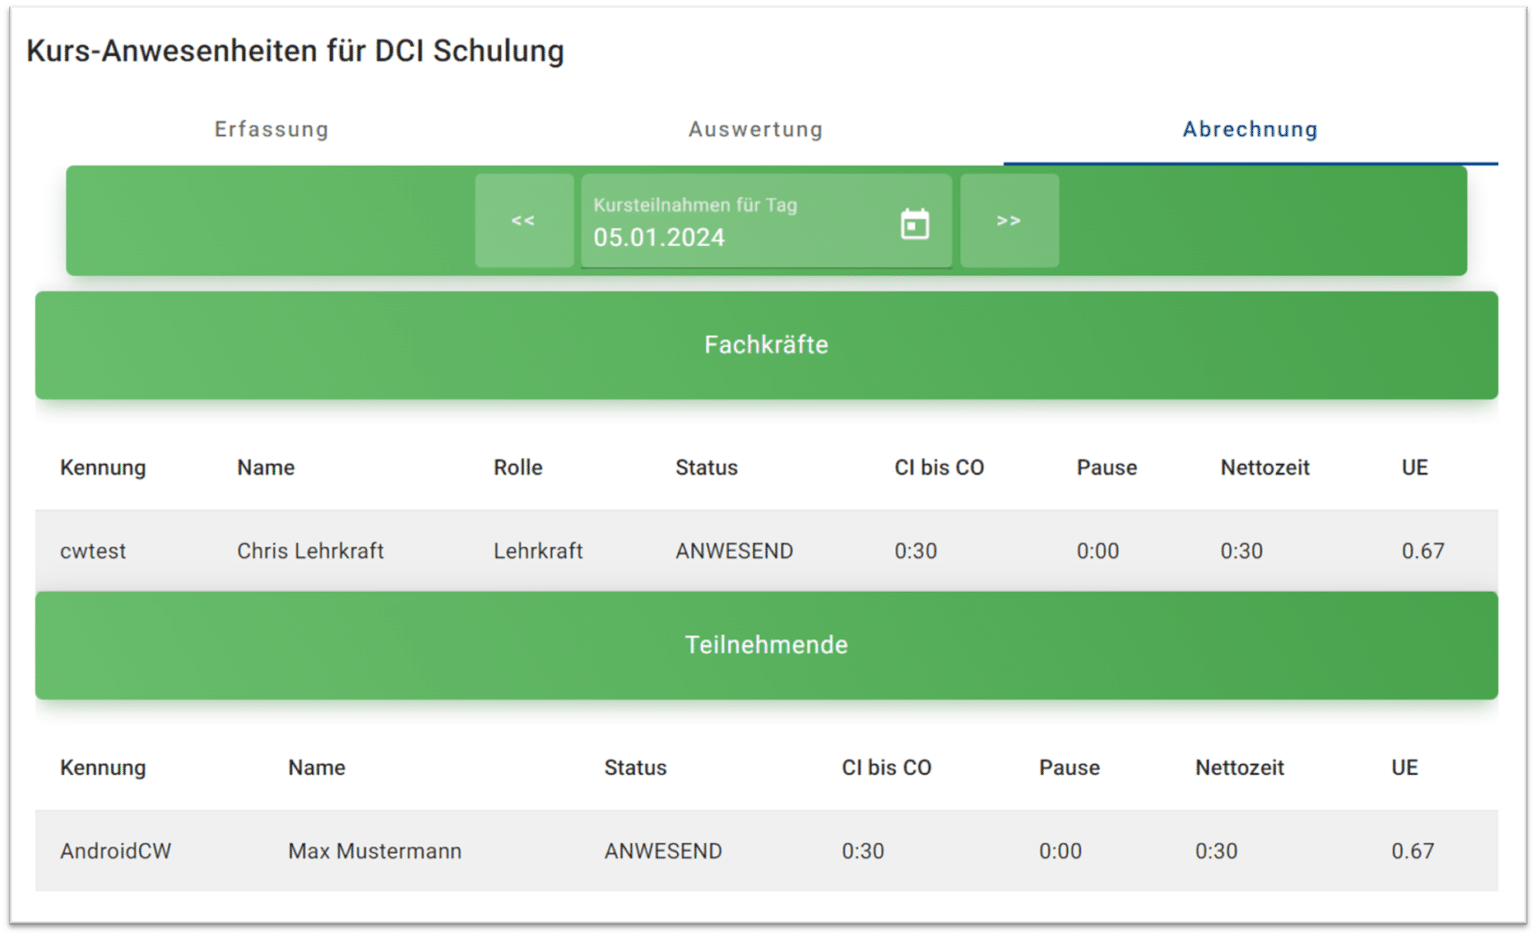
Task: Click the Status column header in Teilnehmende table
Action: click(634, 768)
